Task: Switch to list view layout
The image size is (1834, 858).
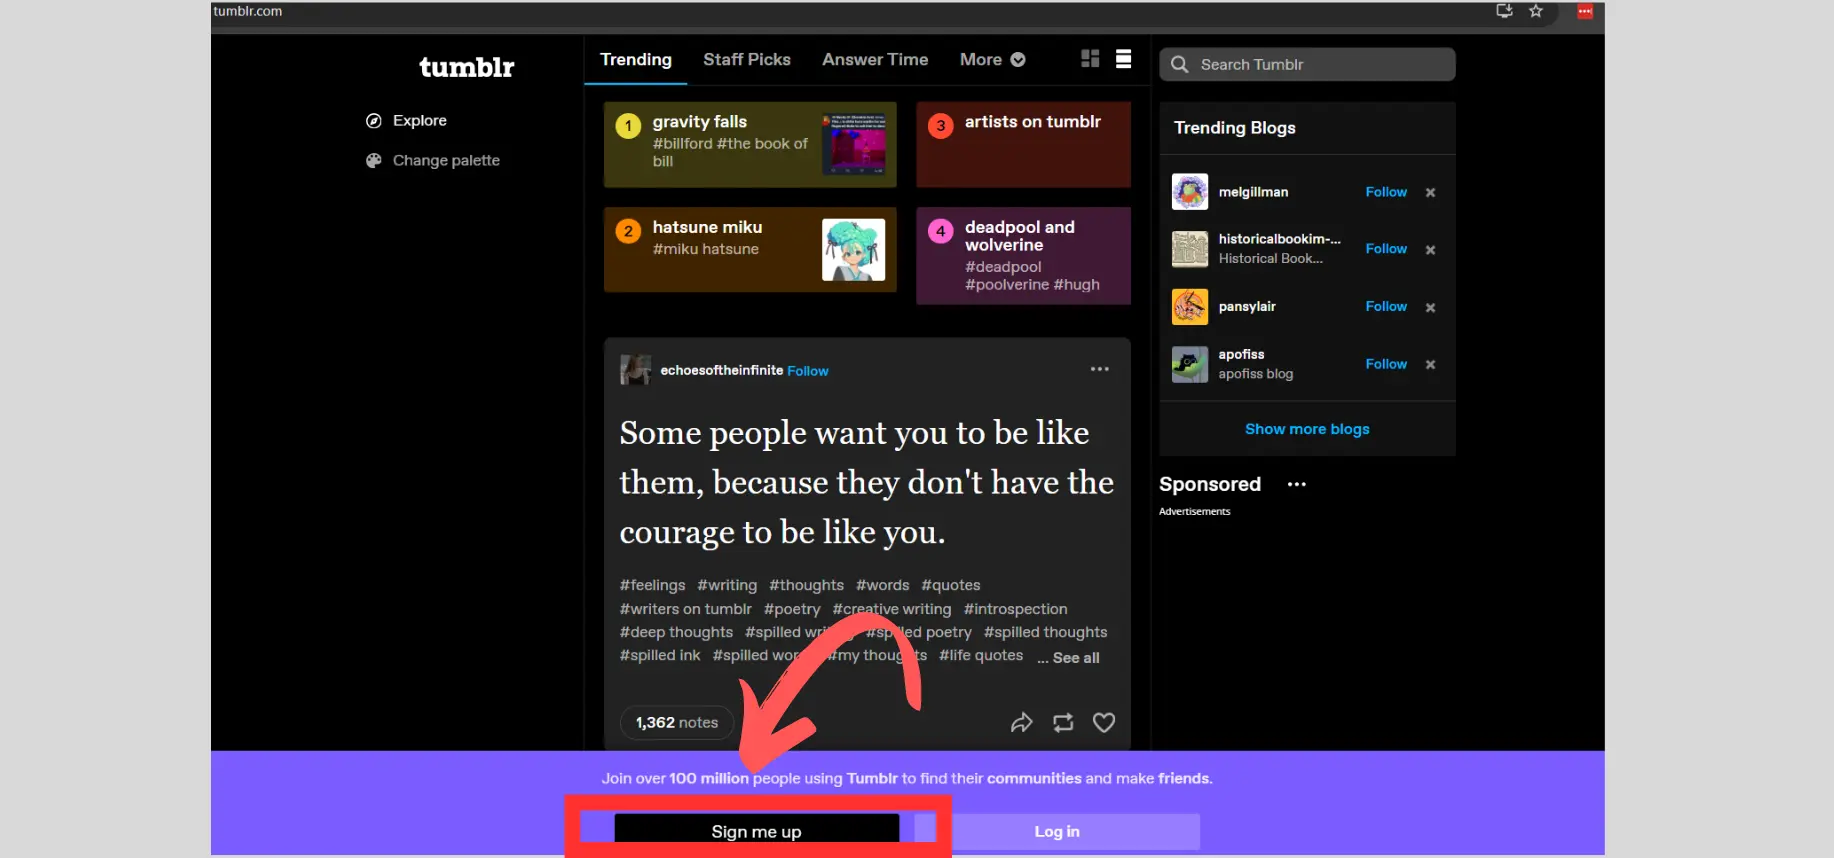Action: (x=1124, y=59)
